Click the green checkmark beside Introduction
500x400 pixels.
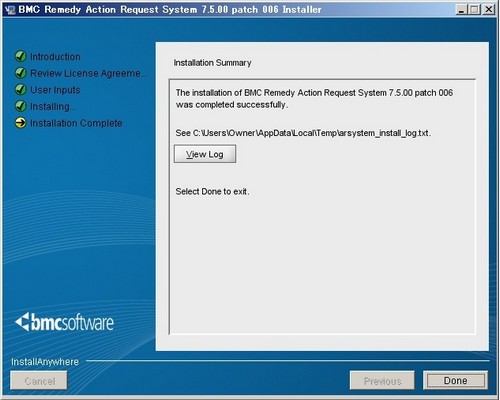pyautogui.click(x=20, y=56)
